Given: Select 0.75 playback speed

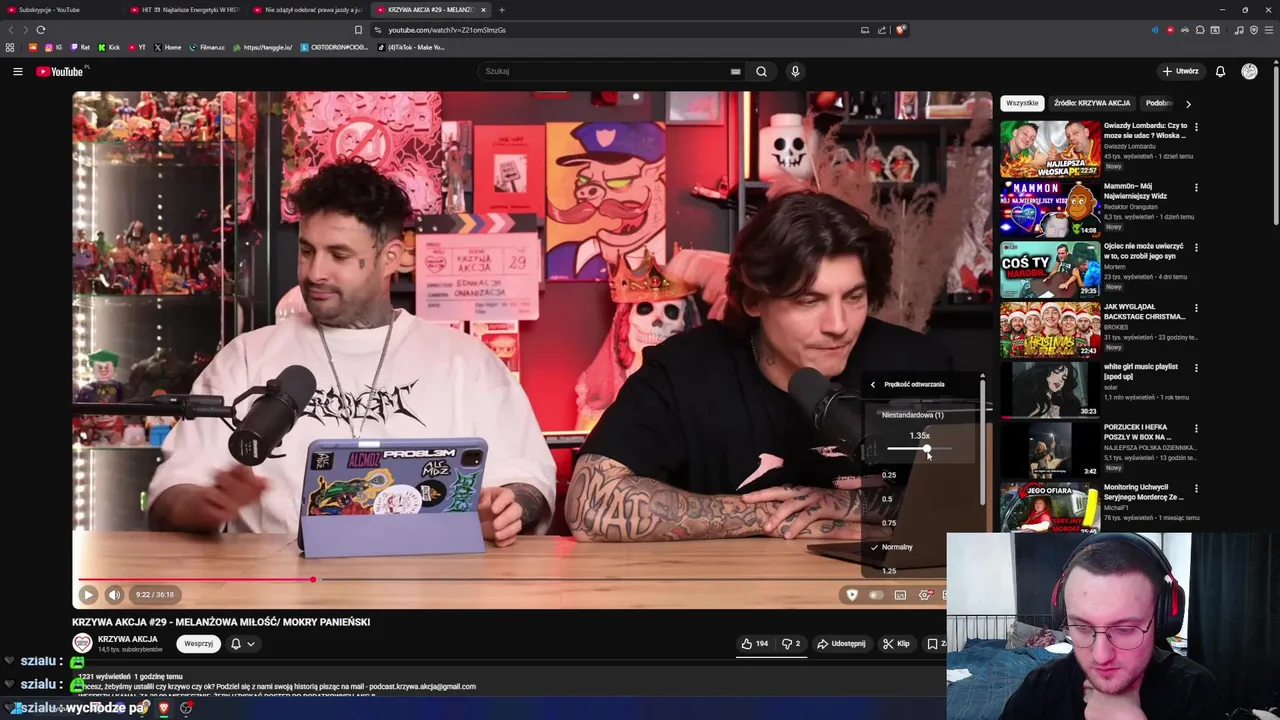Looking at the screenshot, I should (x=889, y=523).
